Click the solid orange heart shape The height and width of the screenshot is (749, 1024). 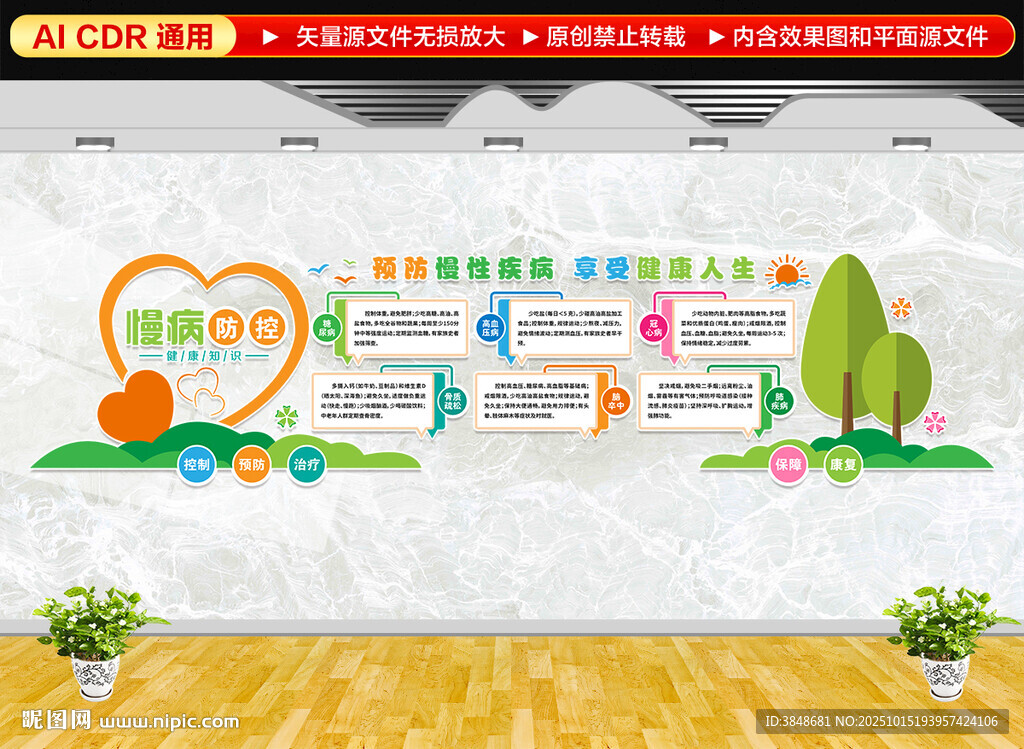[x=136, y=406]
